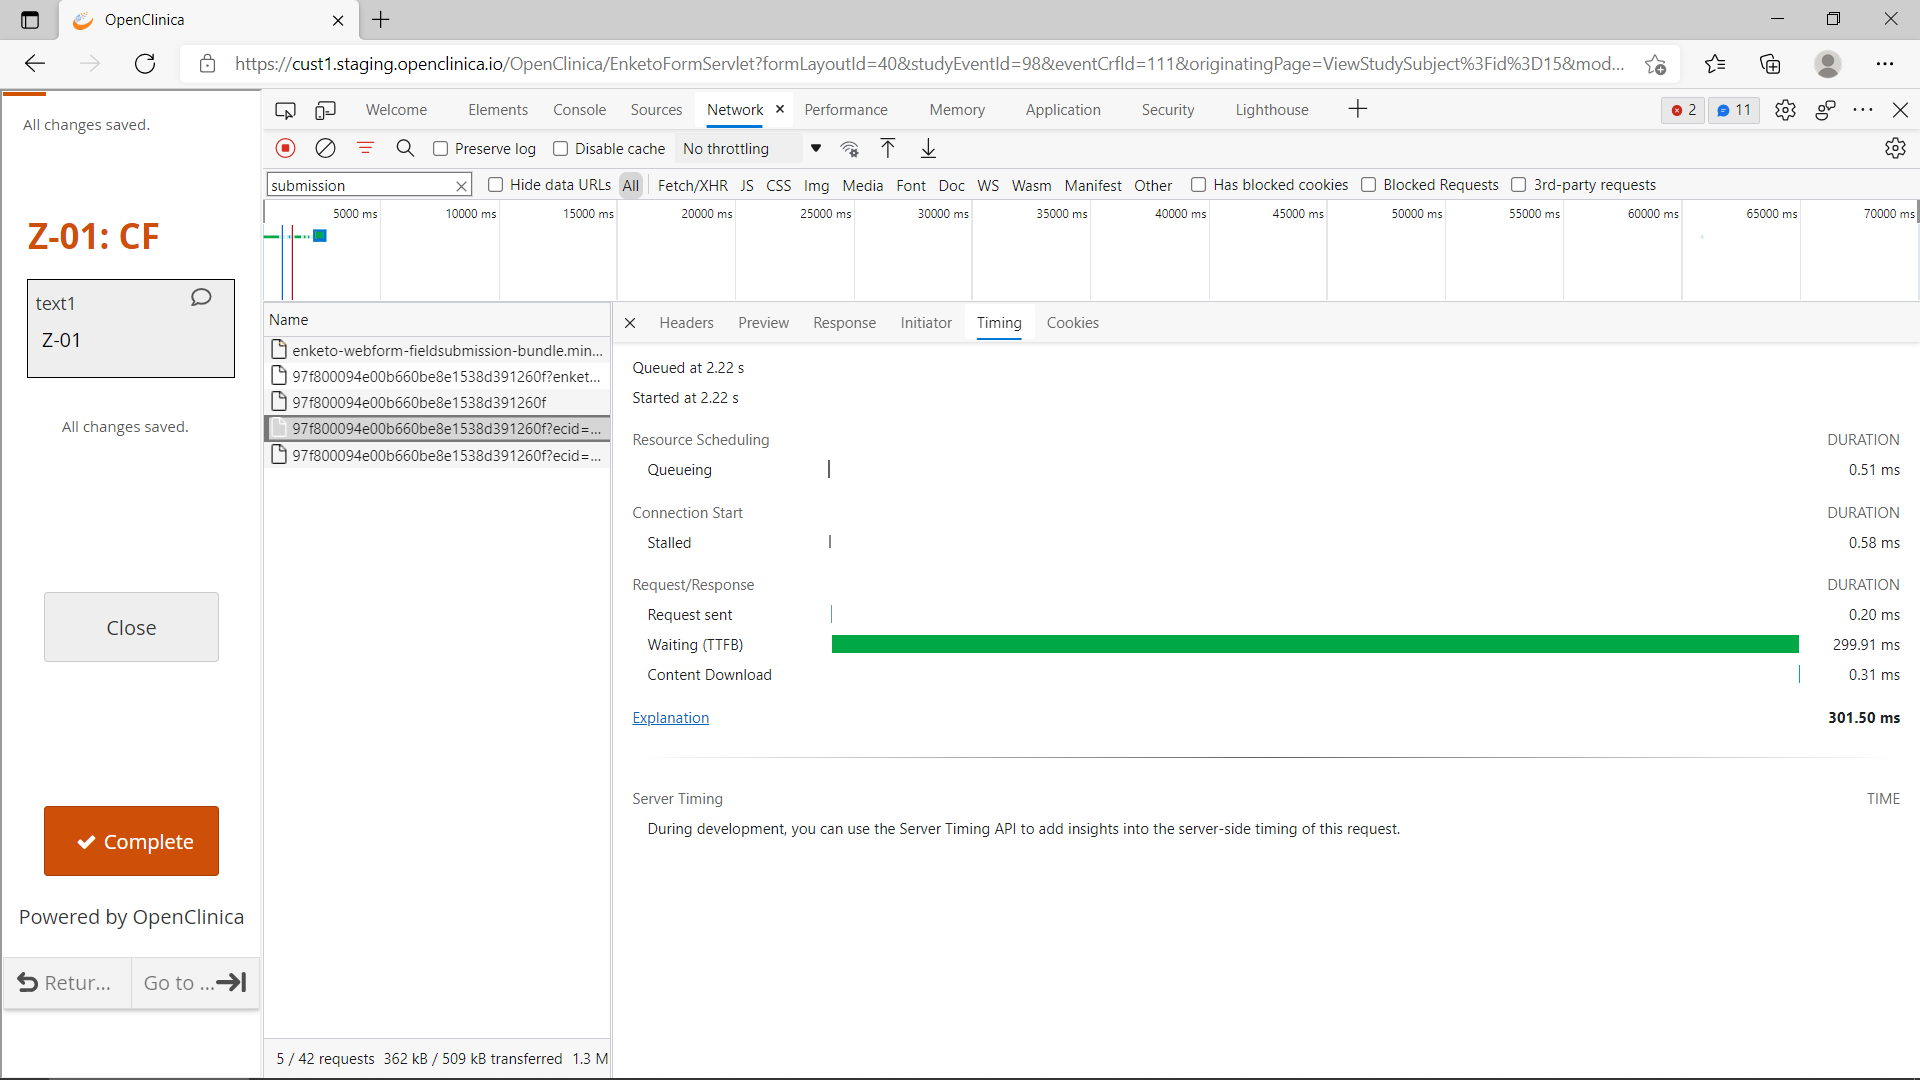Screen dimensions: 1920x1080
Task: Open the No throttling dropdown
Action: [x=751, y=149]
